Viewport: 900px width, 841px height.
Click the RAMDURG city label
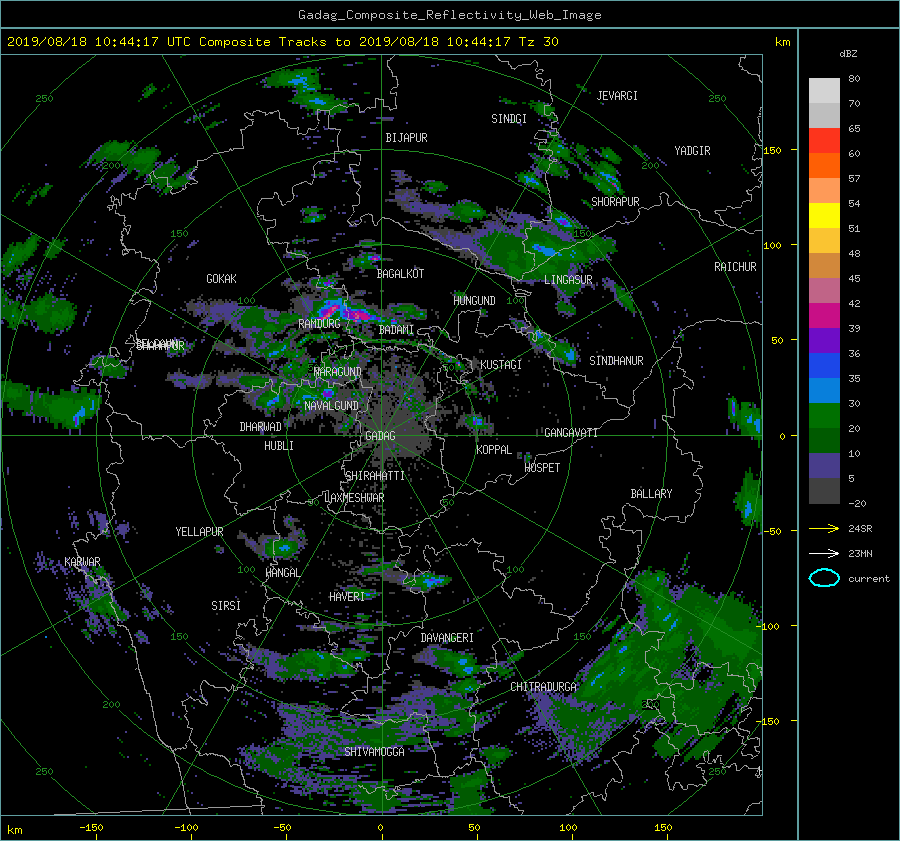click(319, 324)
